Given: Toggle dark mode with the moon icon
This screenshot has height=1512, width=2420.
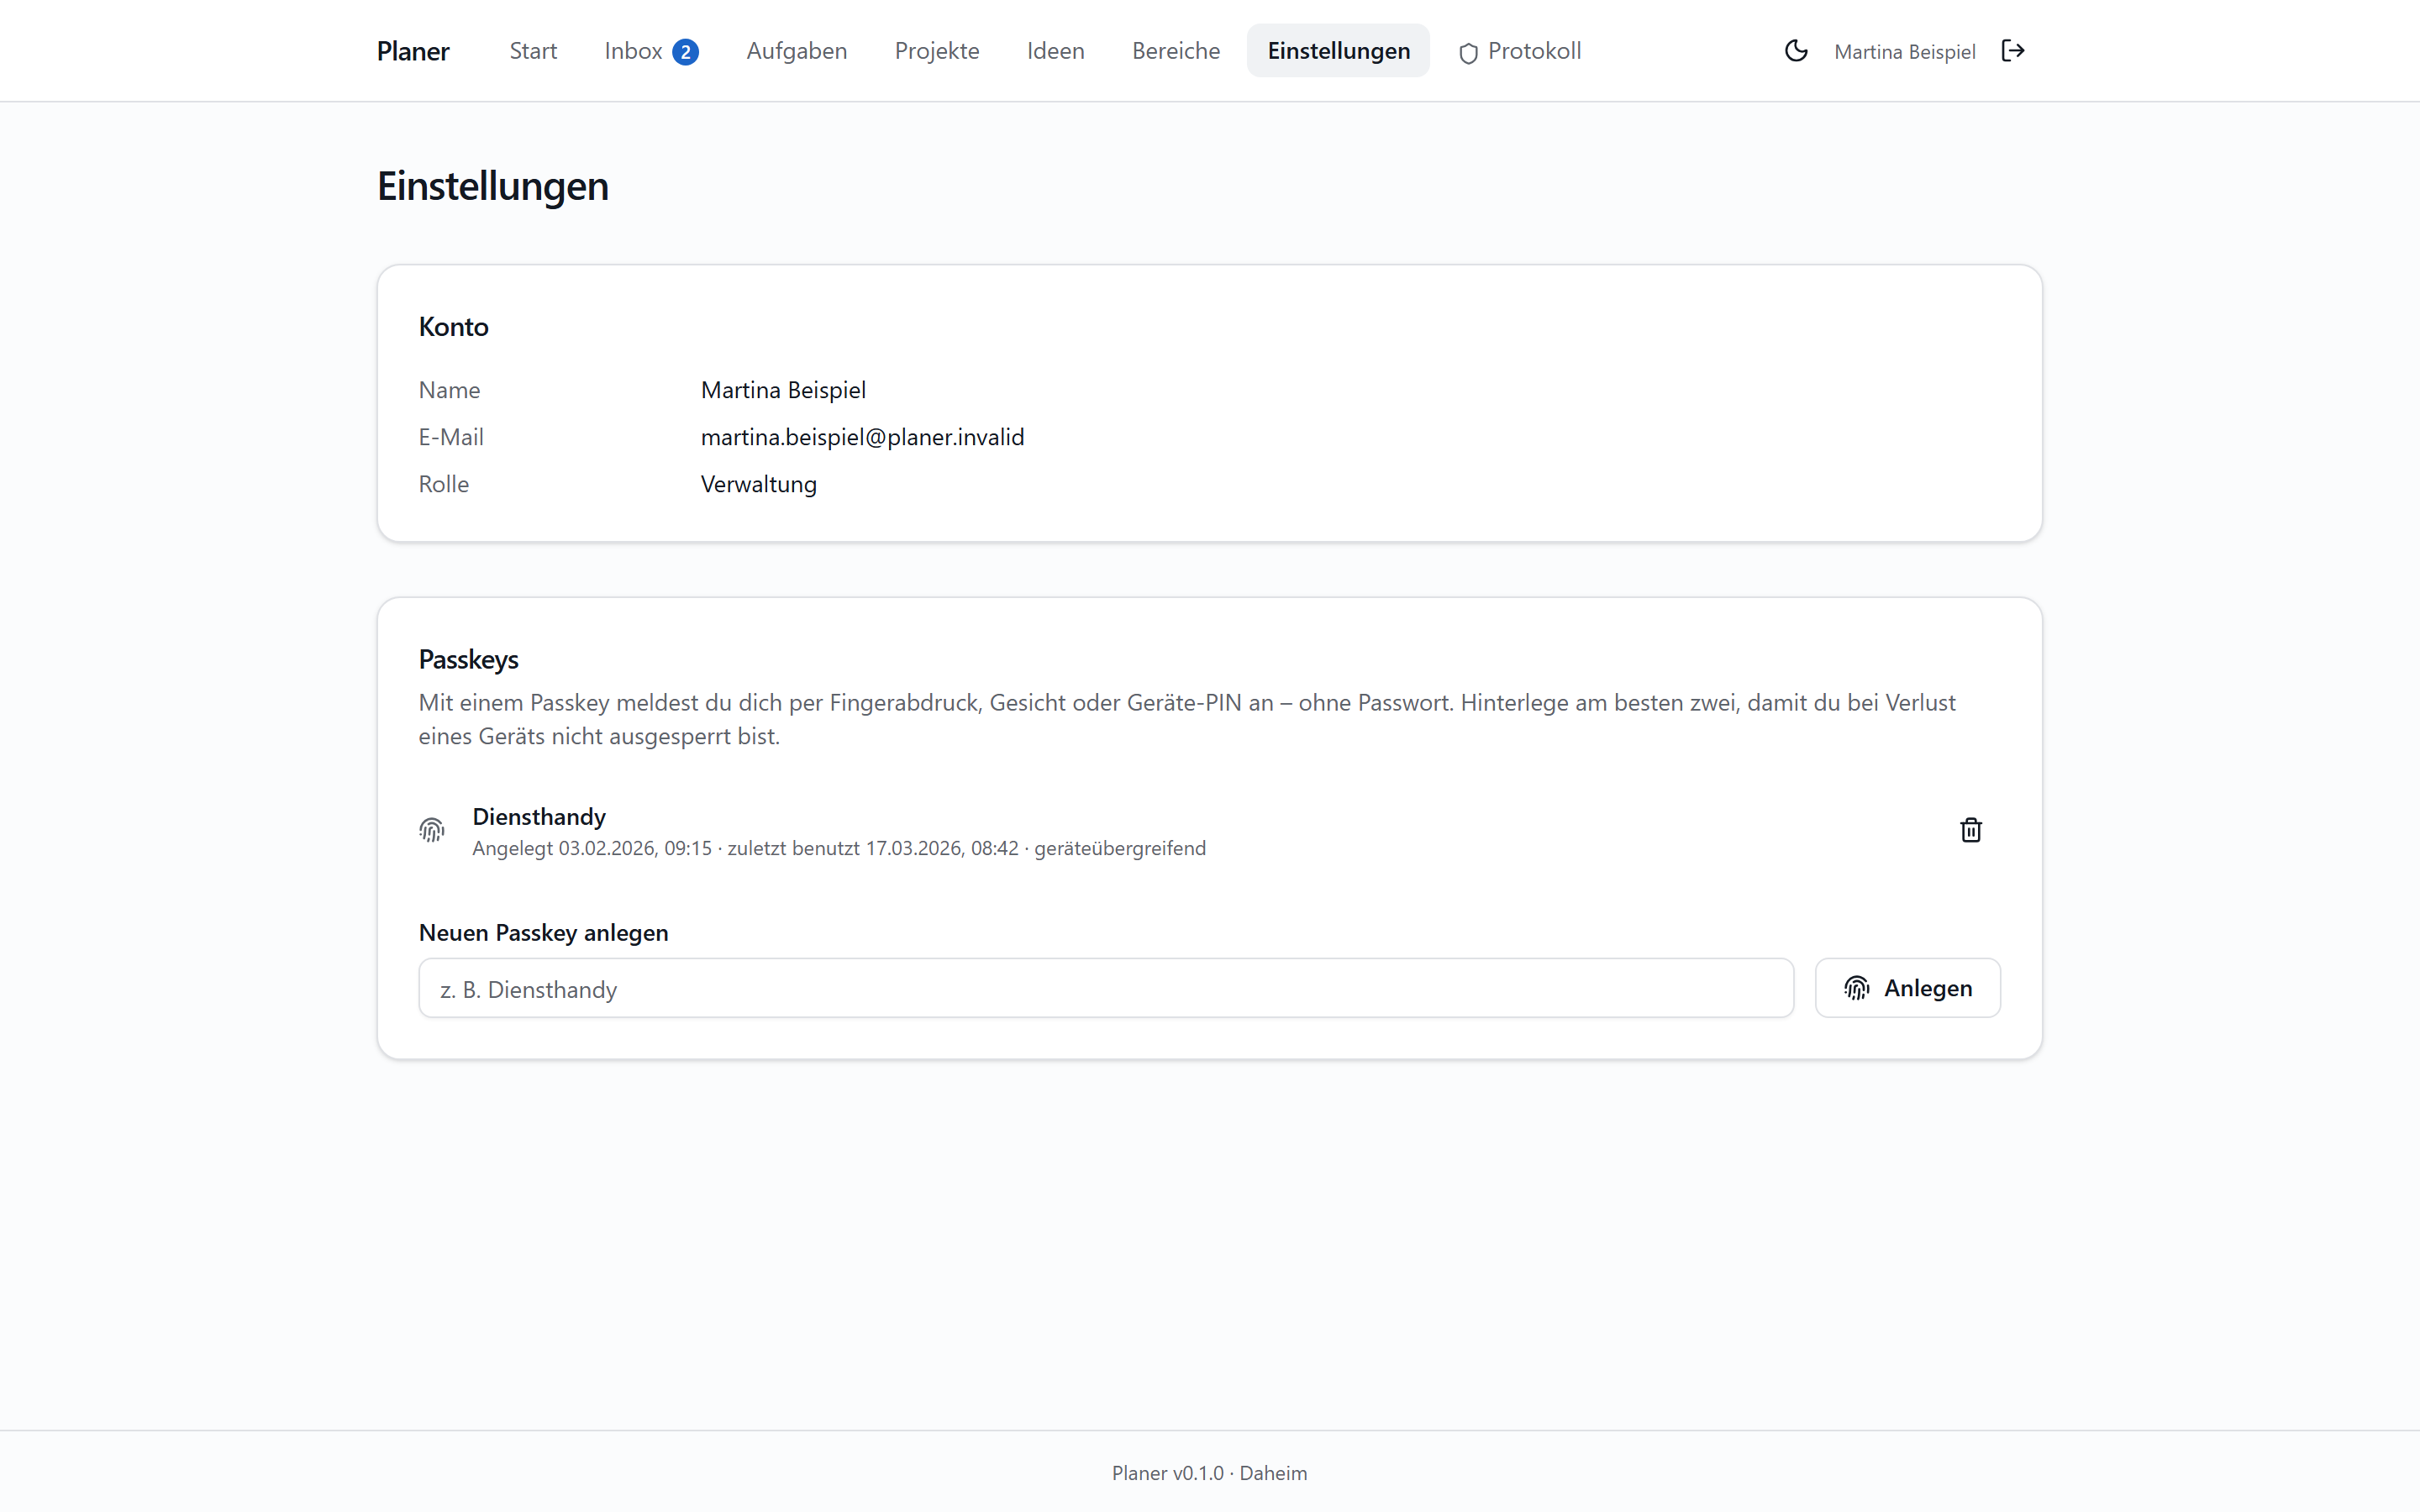Looking at the screenshot, I should point(1796,51).
